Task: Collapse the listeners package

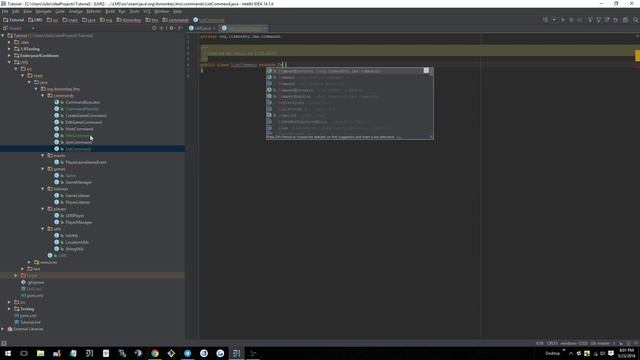Action: [x=43, y=189]
